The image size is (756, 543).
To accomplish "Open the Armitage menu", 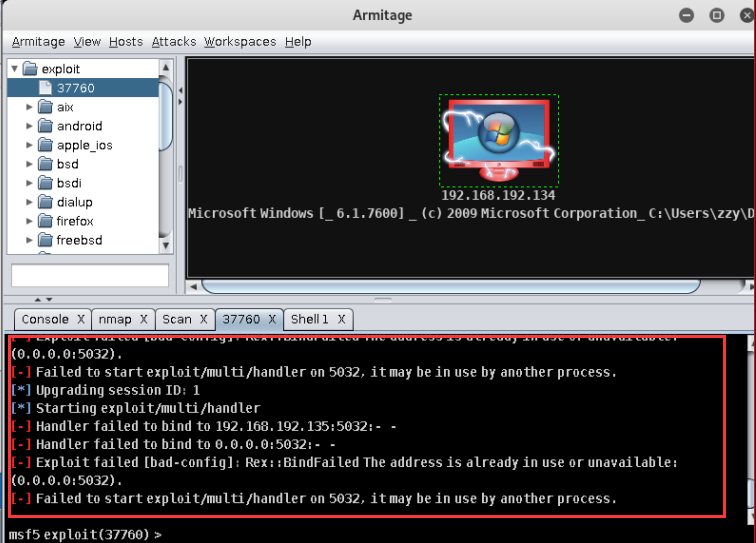I will click(x=38, y=42).
